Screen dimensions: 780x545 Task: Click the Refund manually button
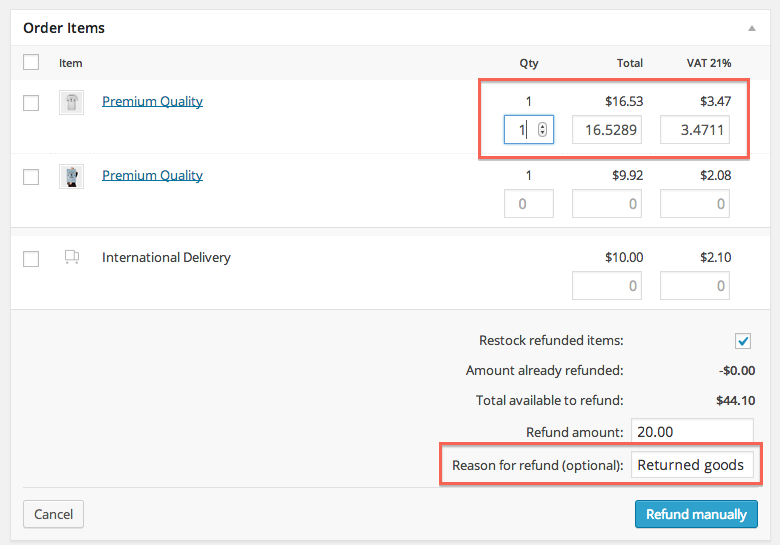(x=696, y=514)
